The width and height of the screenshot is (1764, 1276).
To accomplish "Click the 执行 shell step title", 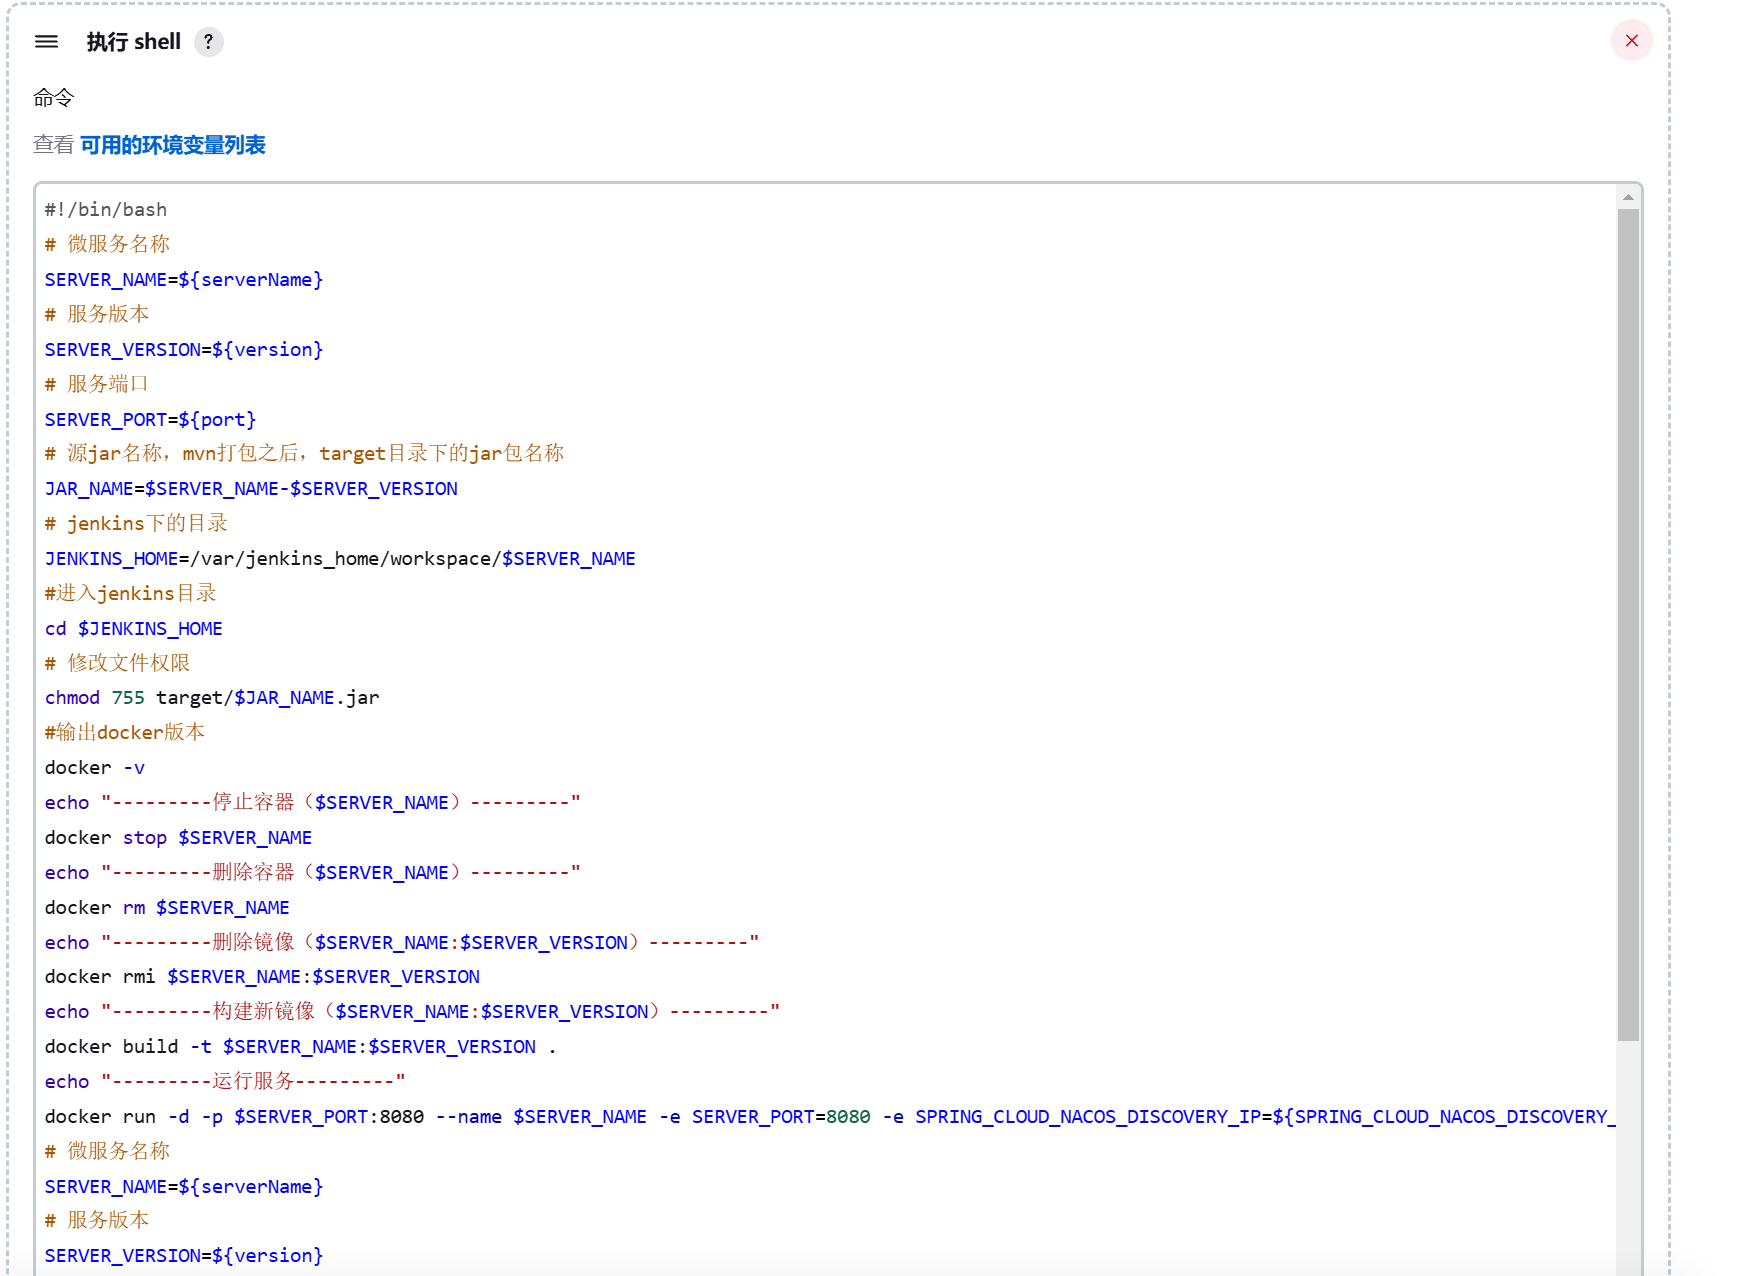I will click(134, 42).
